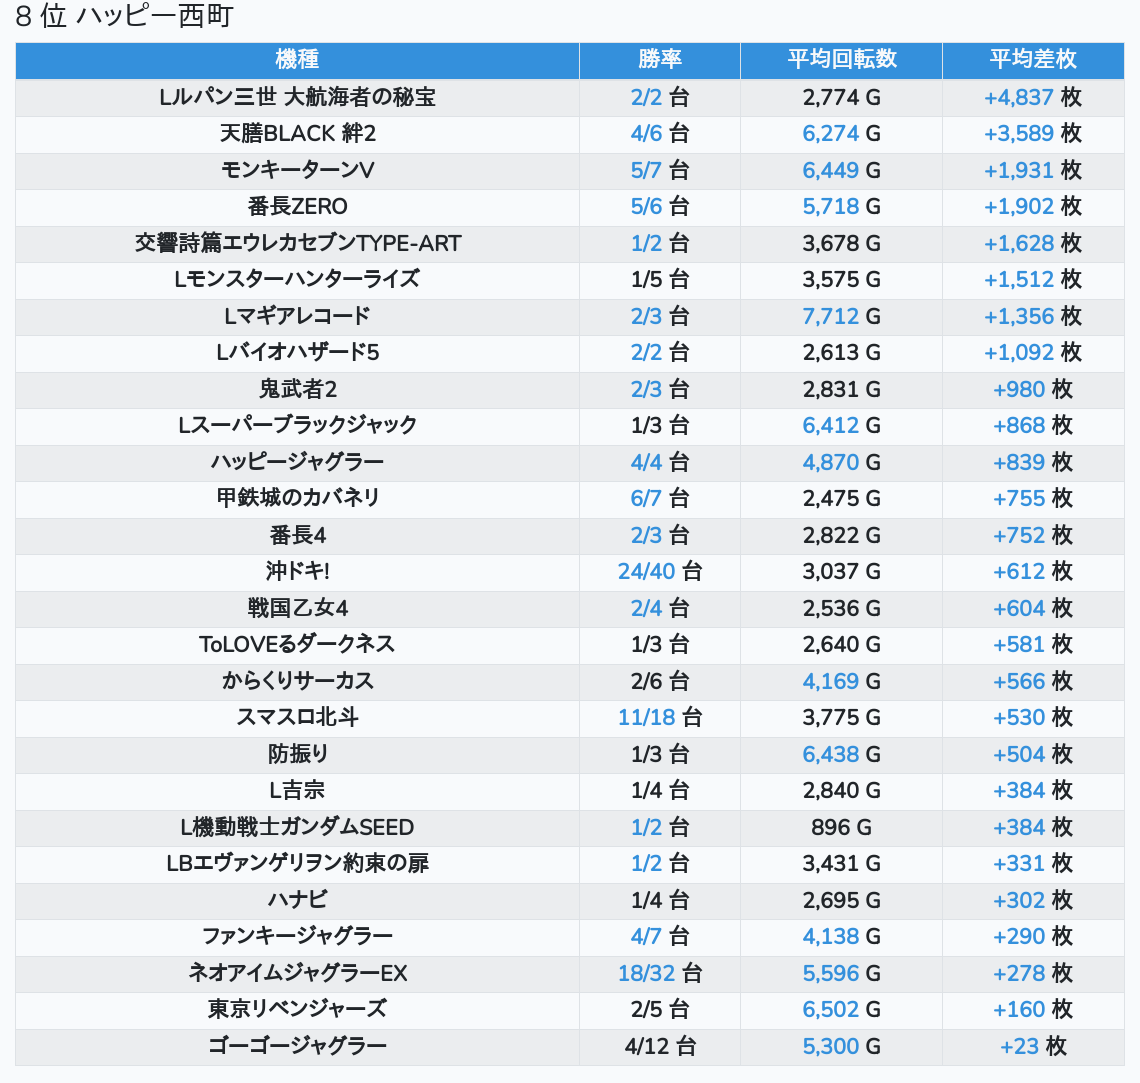Click the +4,837 average difference value
The height and width of the screenshot is (1083, 1140).
tap(1019, 97)
